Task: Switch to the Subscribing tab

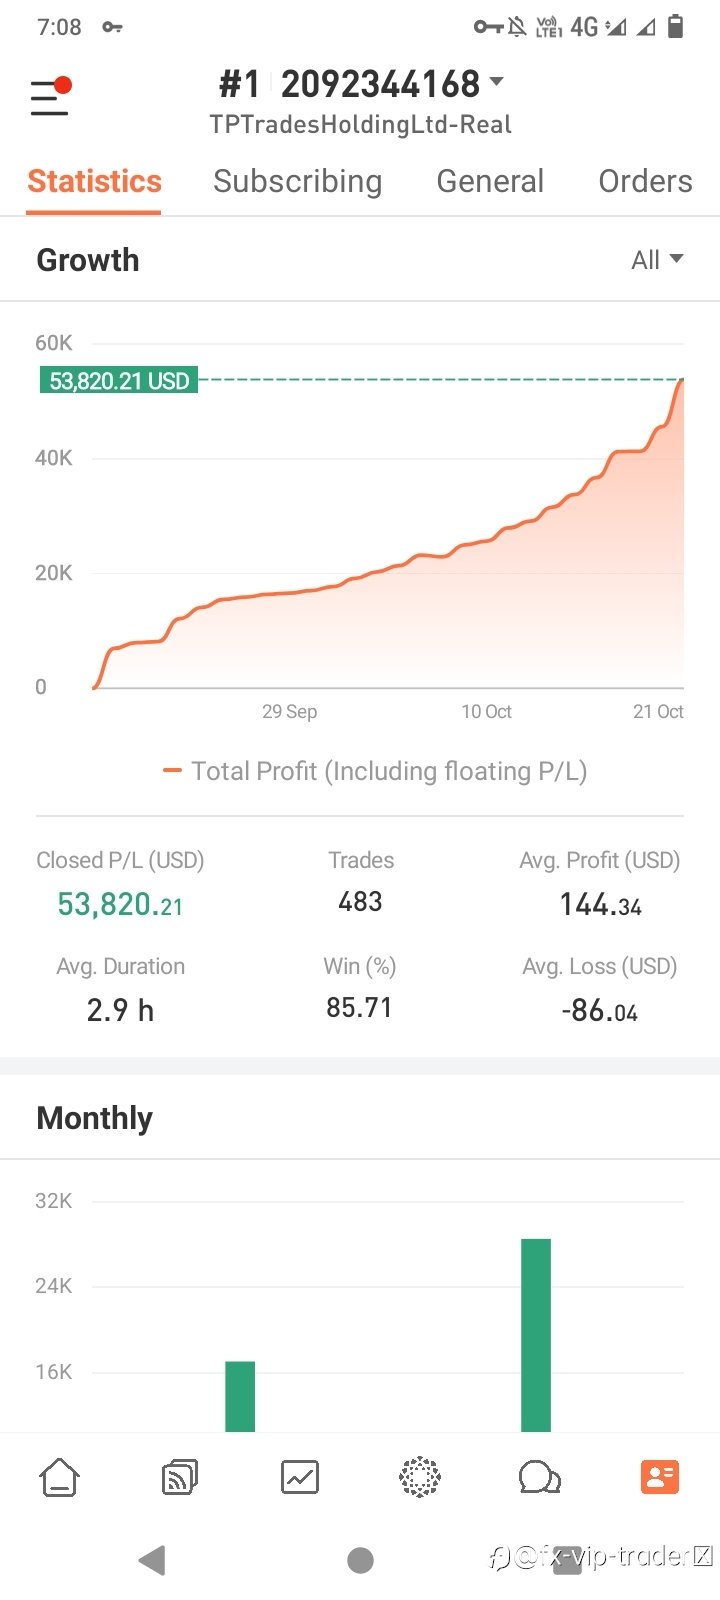Action: click(297, 181)
